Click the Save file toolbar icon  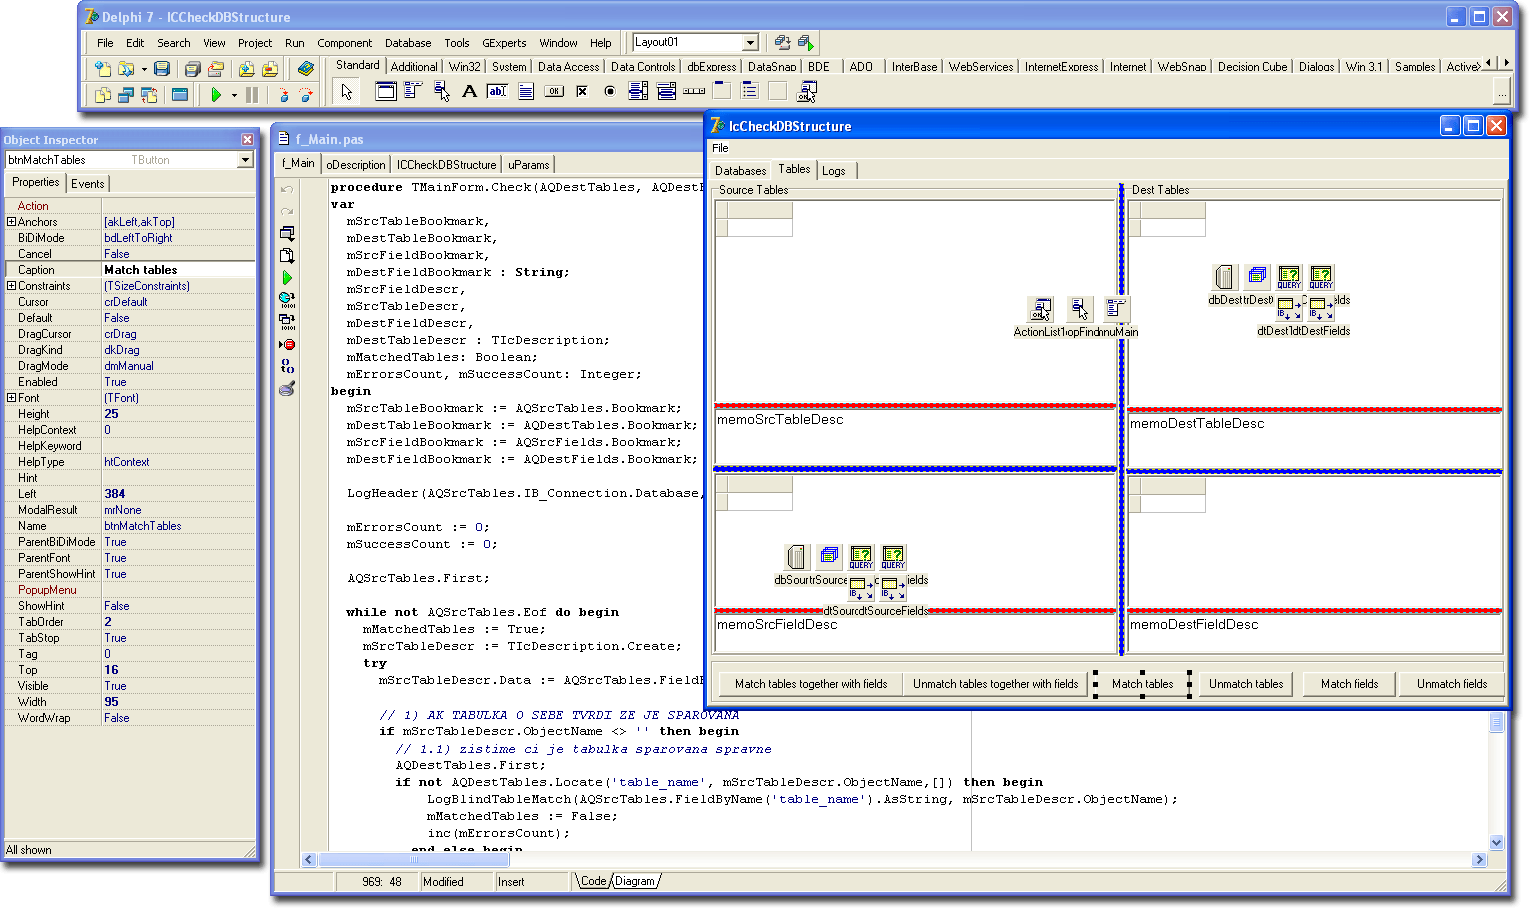point(162,69)
